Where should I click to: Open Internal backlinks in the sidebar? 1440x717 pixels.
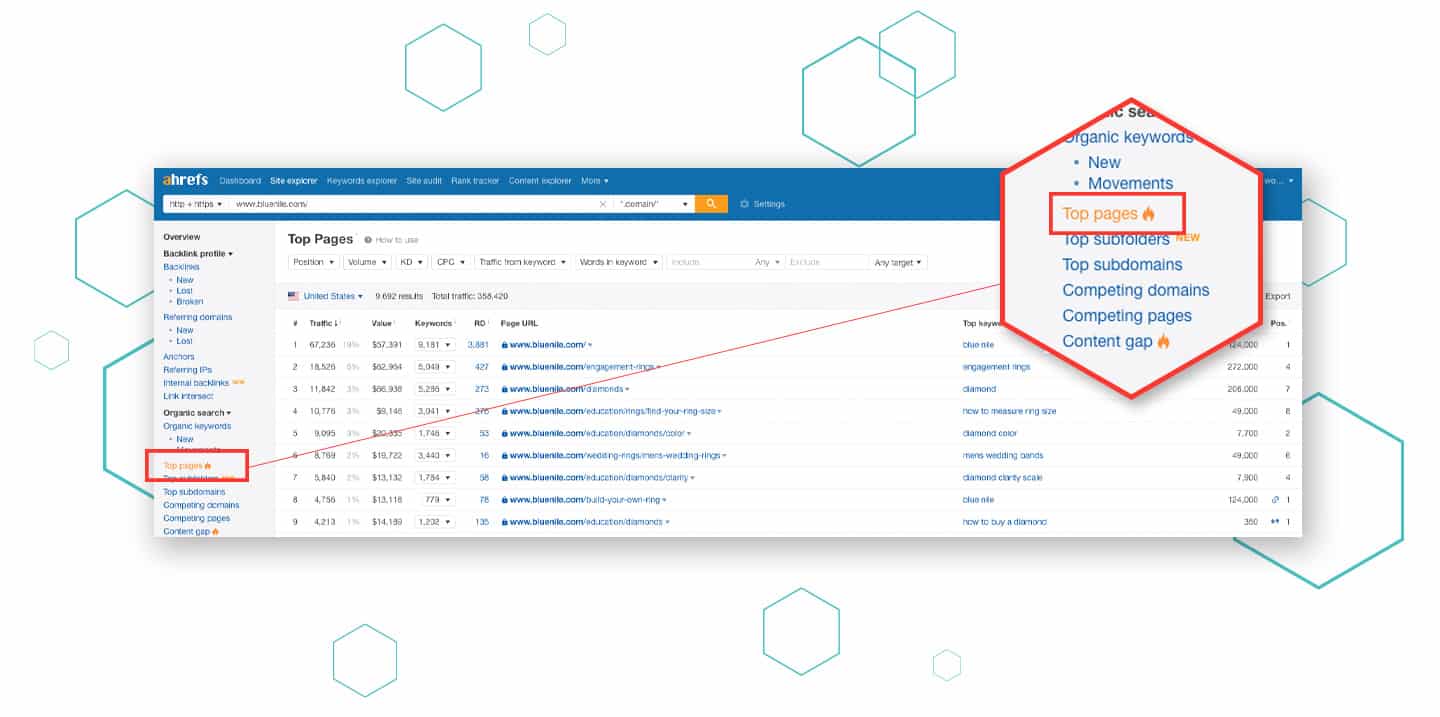tap(197, 383)
